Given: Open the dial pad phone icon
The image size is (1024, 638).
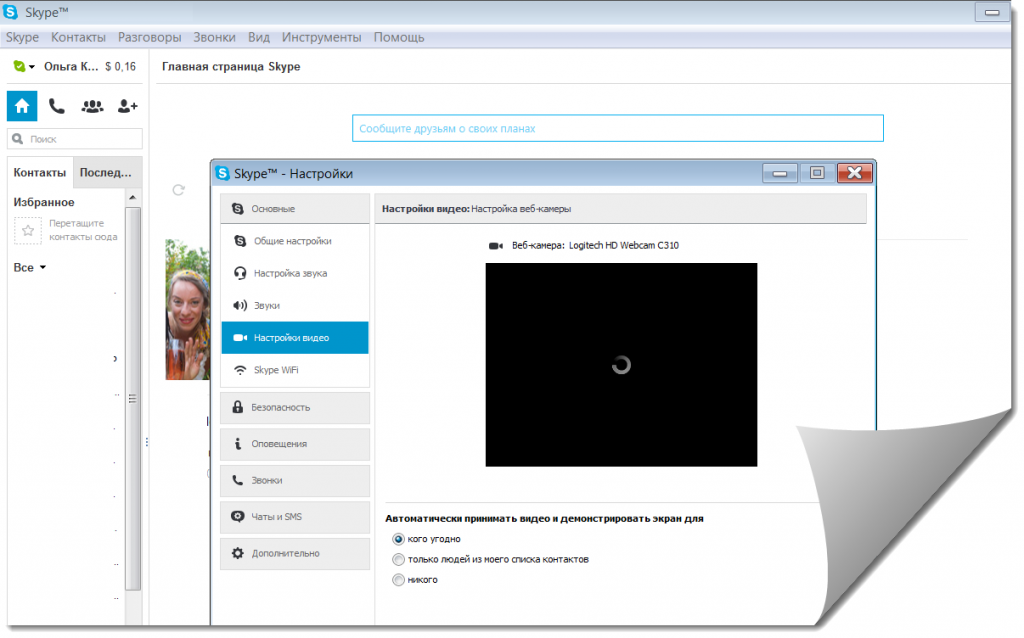Looking at the screenshot, I should click(57, 106).
